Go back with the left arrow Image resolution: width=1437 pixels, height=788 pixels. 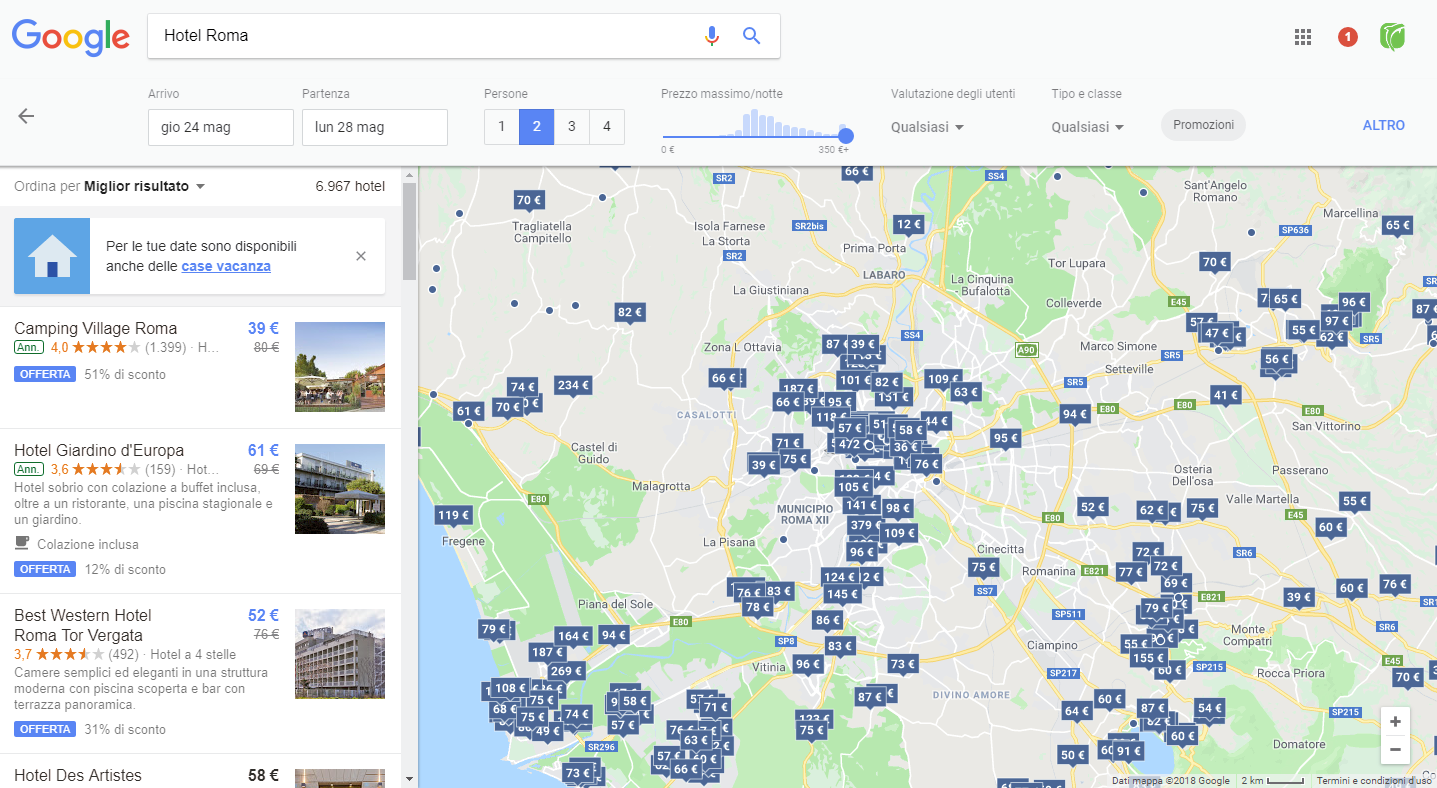click(x=26, y=116)
